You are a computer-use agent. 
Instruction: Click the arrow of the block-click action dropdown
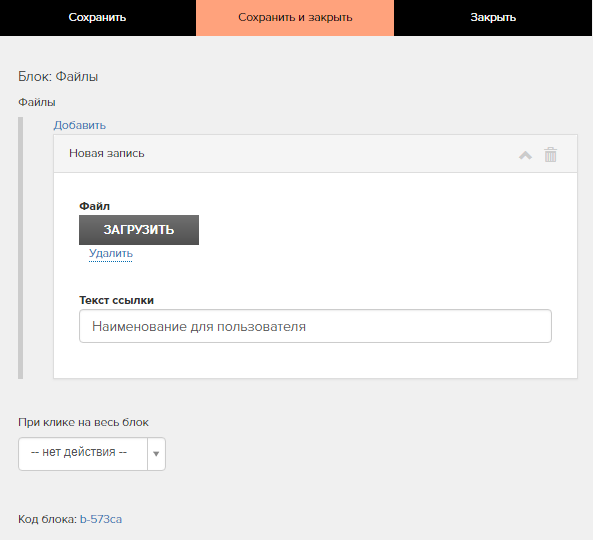point(156,454)
